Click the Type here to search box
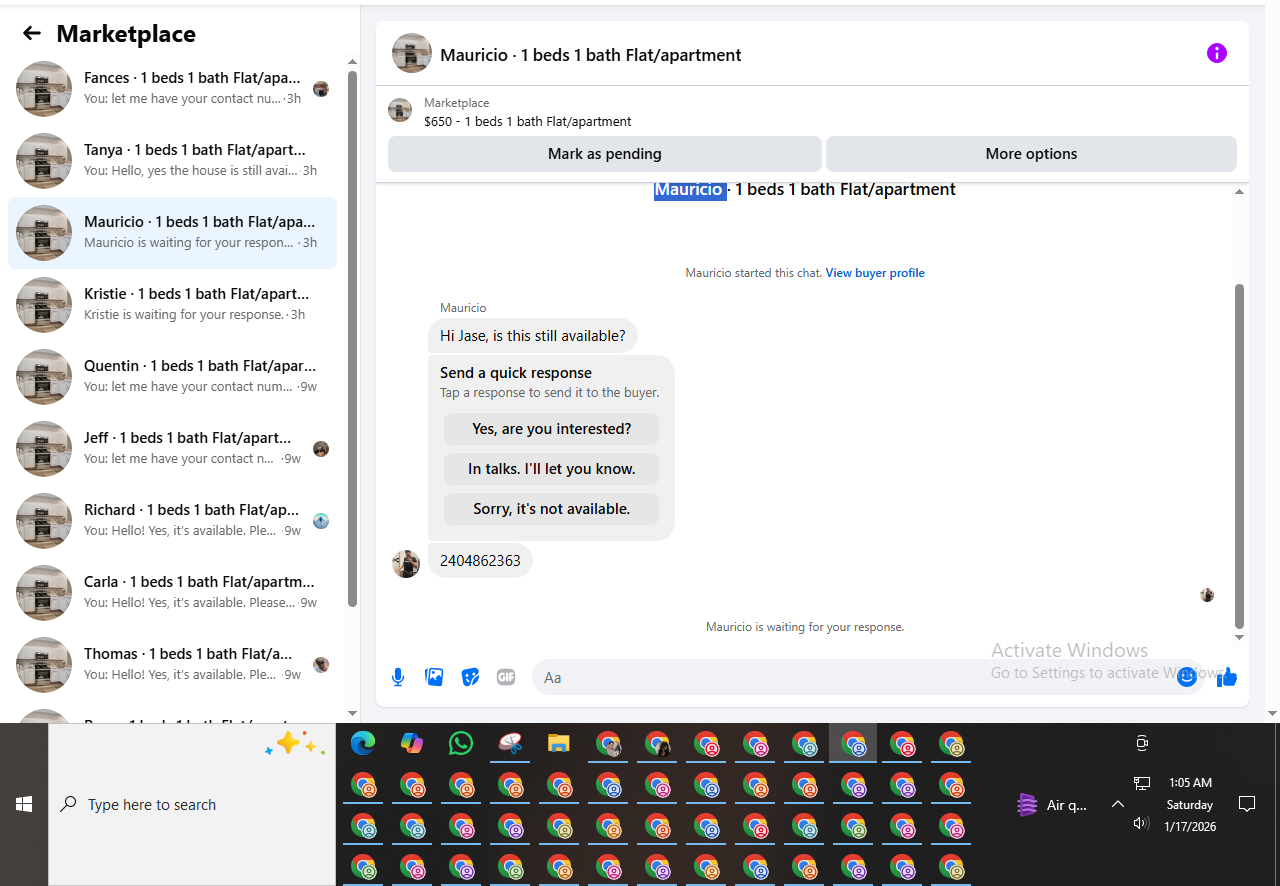The image size is (1280, 886). [192, 804]
